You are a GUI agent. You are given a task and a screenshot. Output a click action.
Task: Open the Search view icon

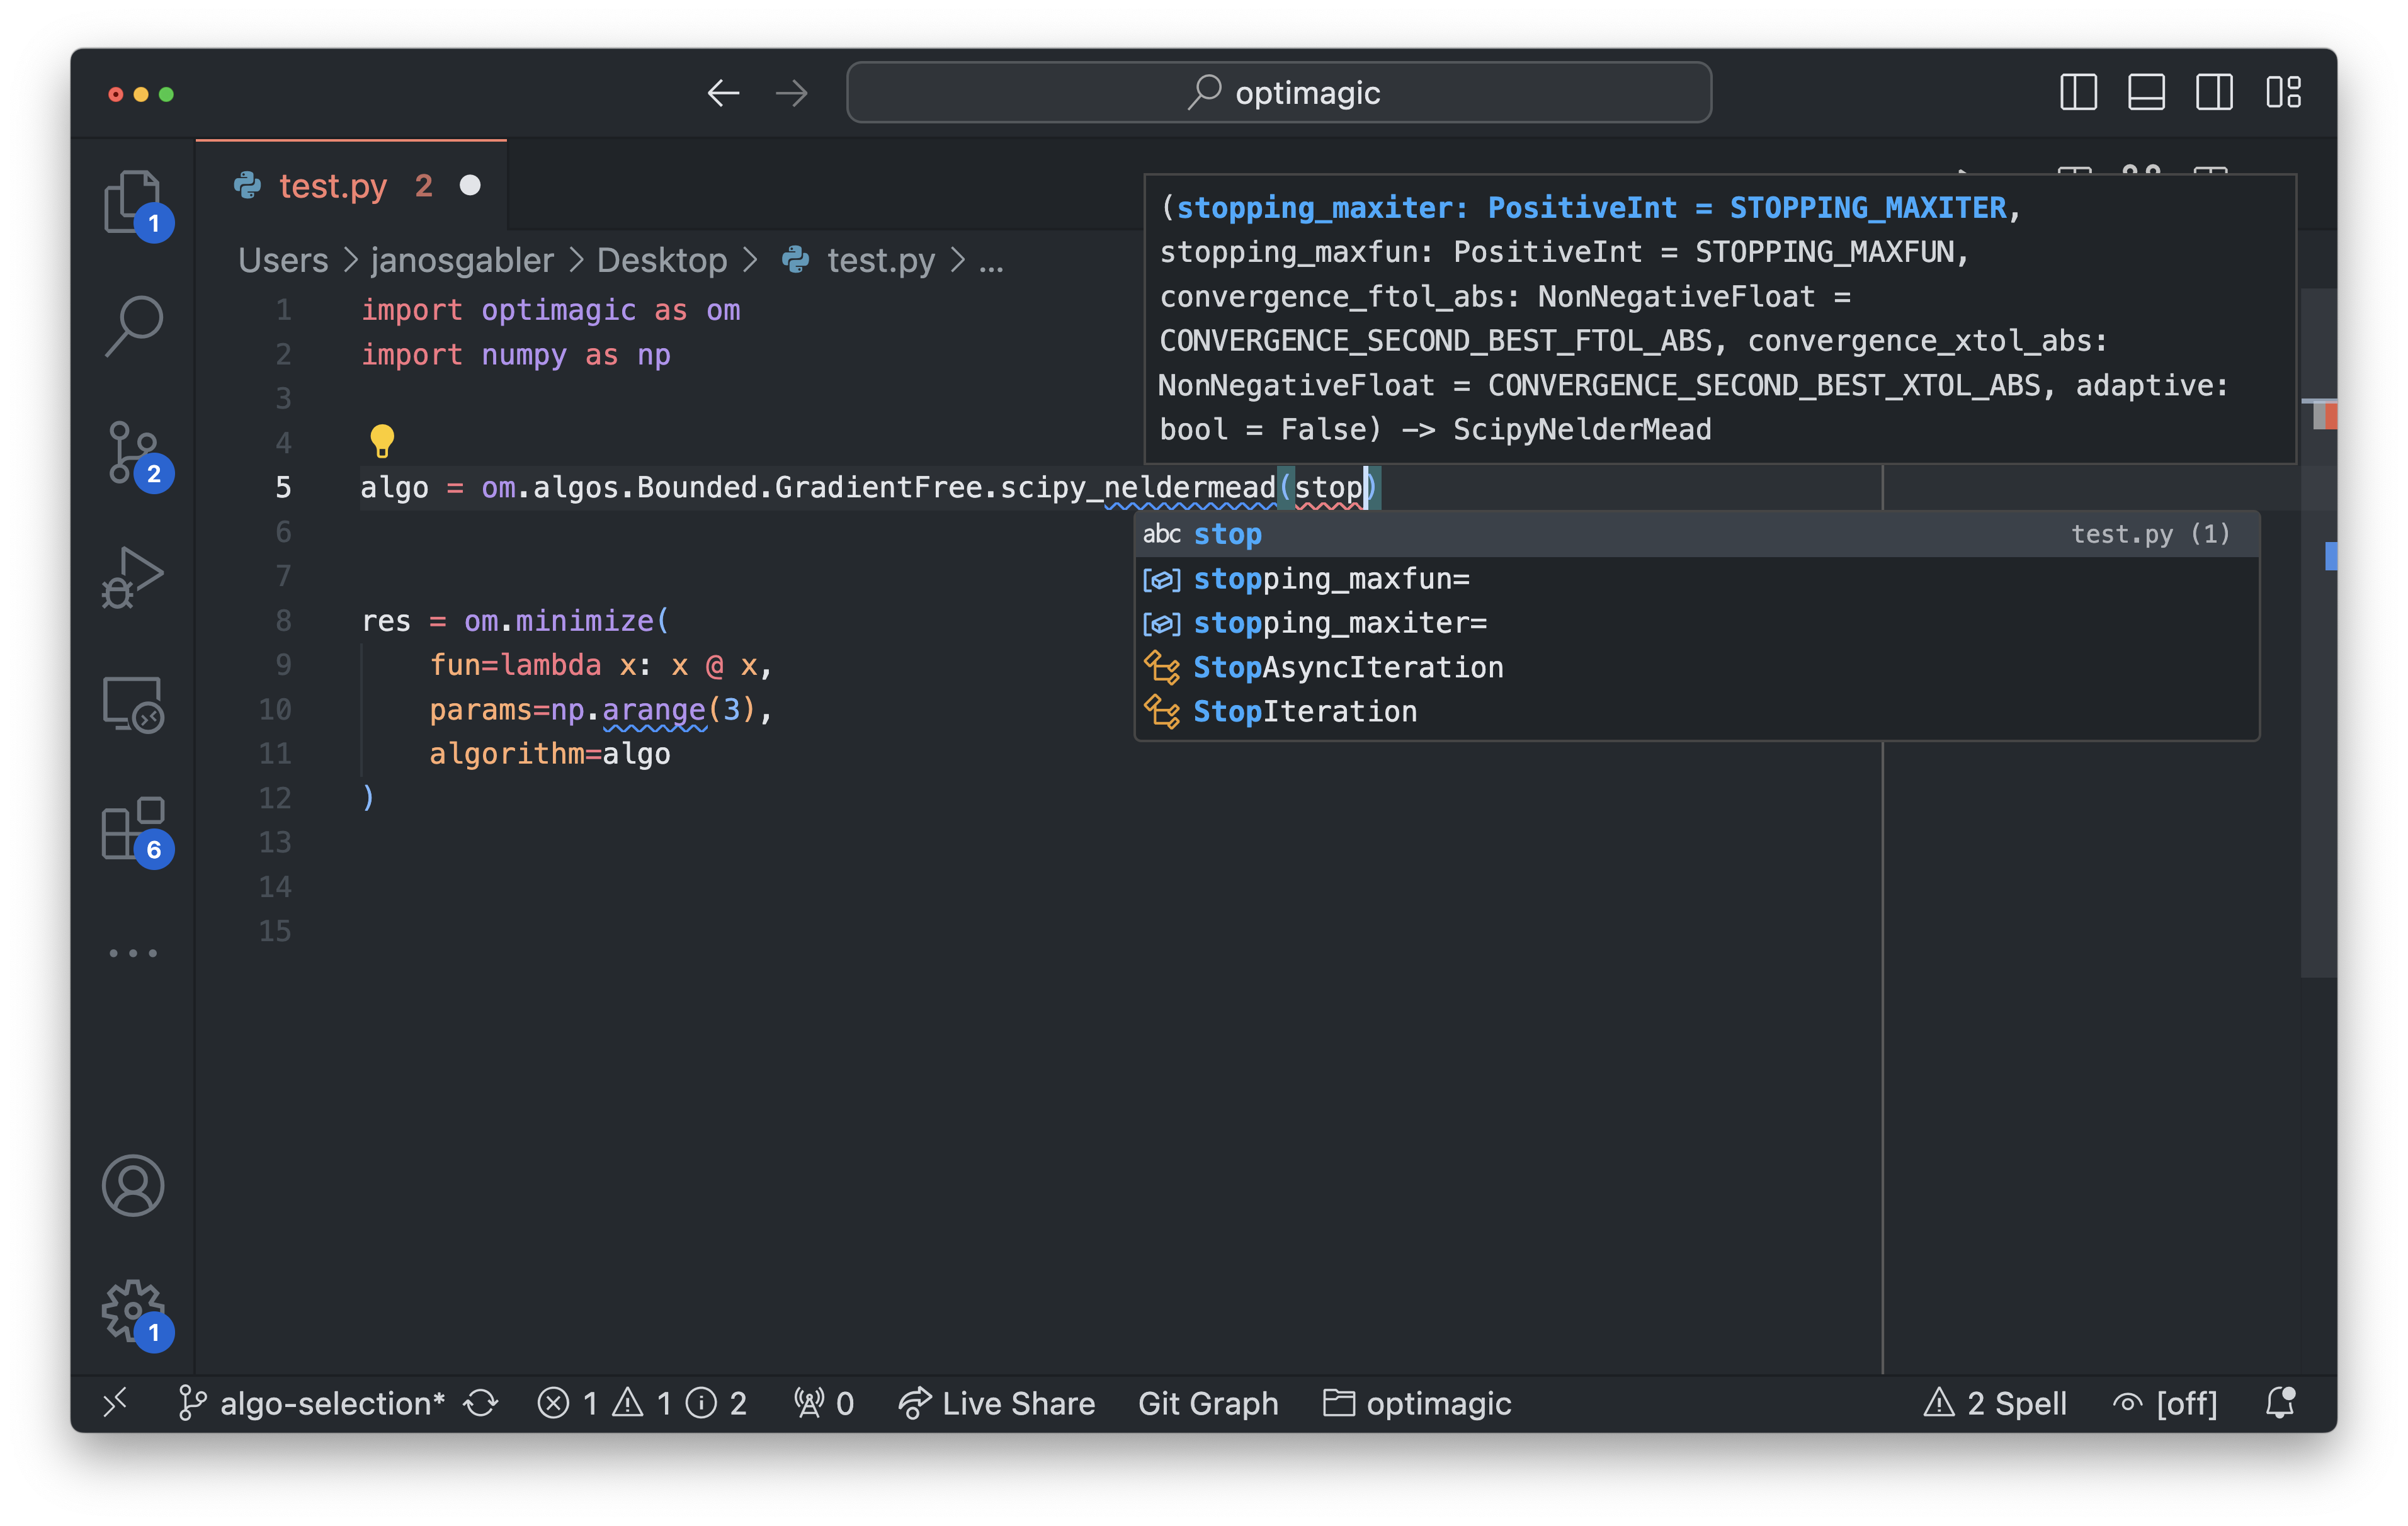(133, 325)
